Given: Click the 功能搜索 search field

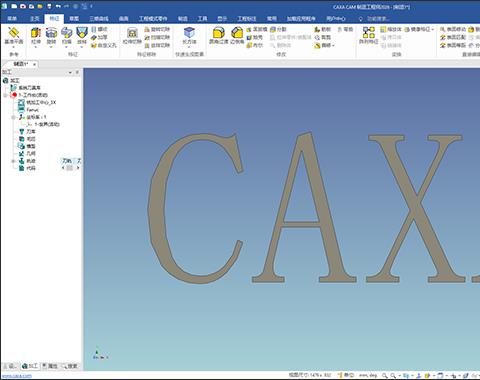Looking at the screenshot, I should [378, 19].
